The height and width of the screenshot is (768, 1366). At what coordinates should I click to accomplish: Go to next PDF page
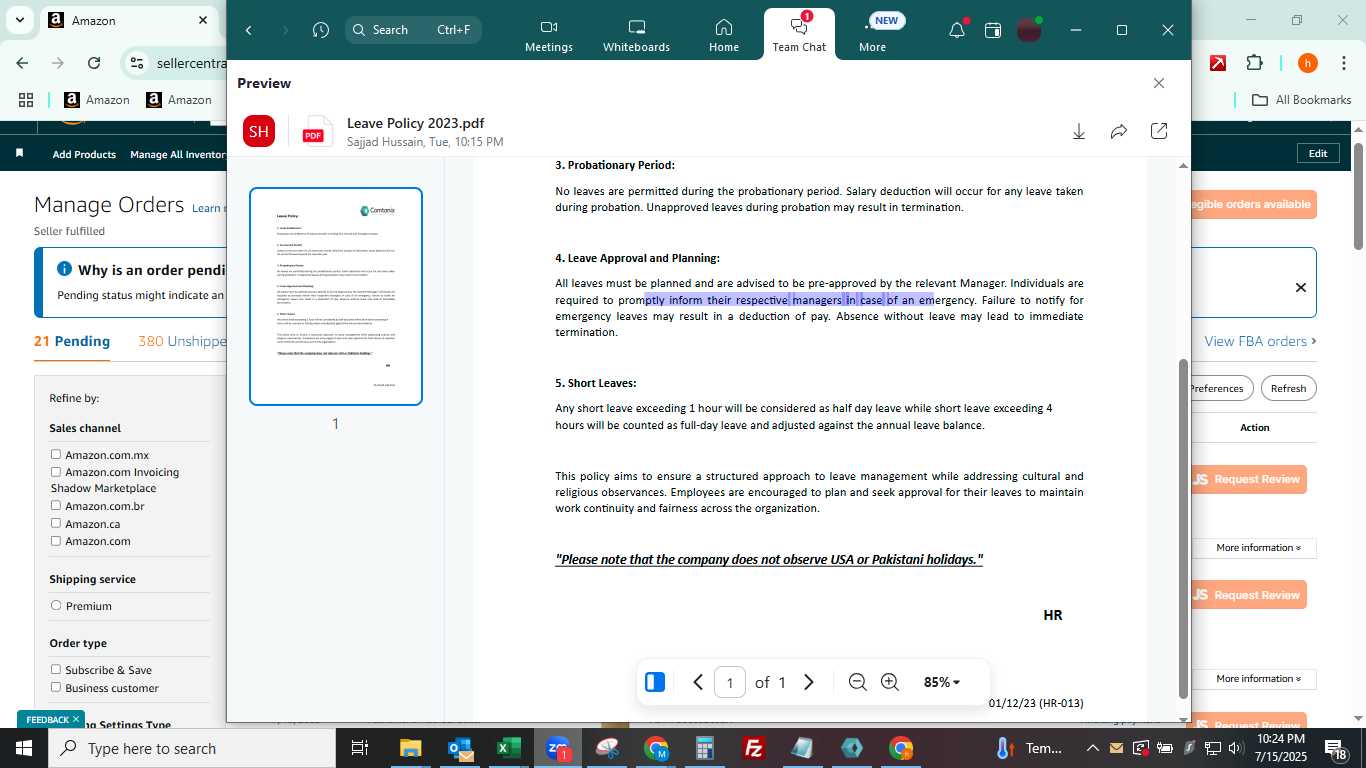[x=809, y=682]
